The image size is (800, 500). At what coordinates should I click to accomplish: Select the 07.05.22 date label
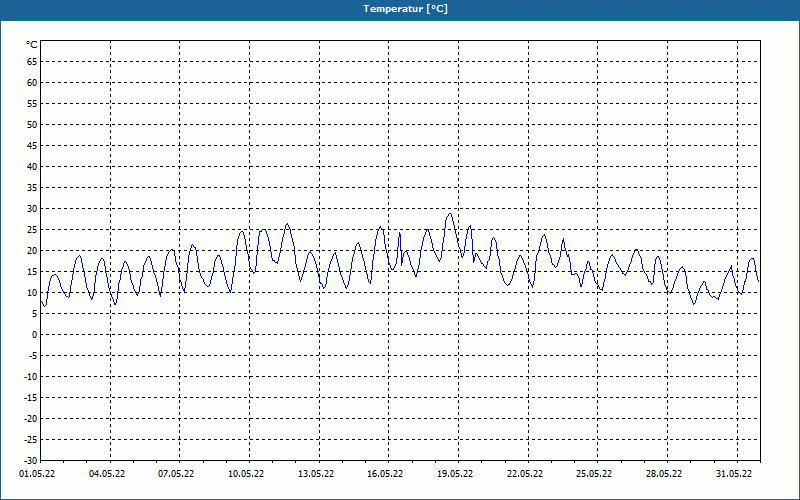[x=176, y=474]
